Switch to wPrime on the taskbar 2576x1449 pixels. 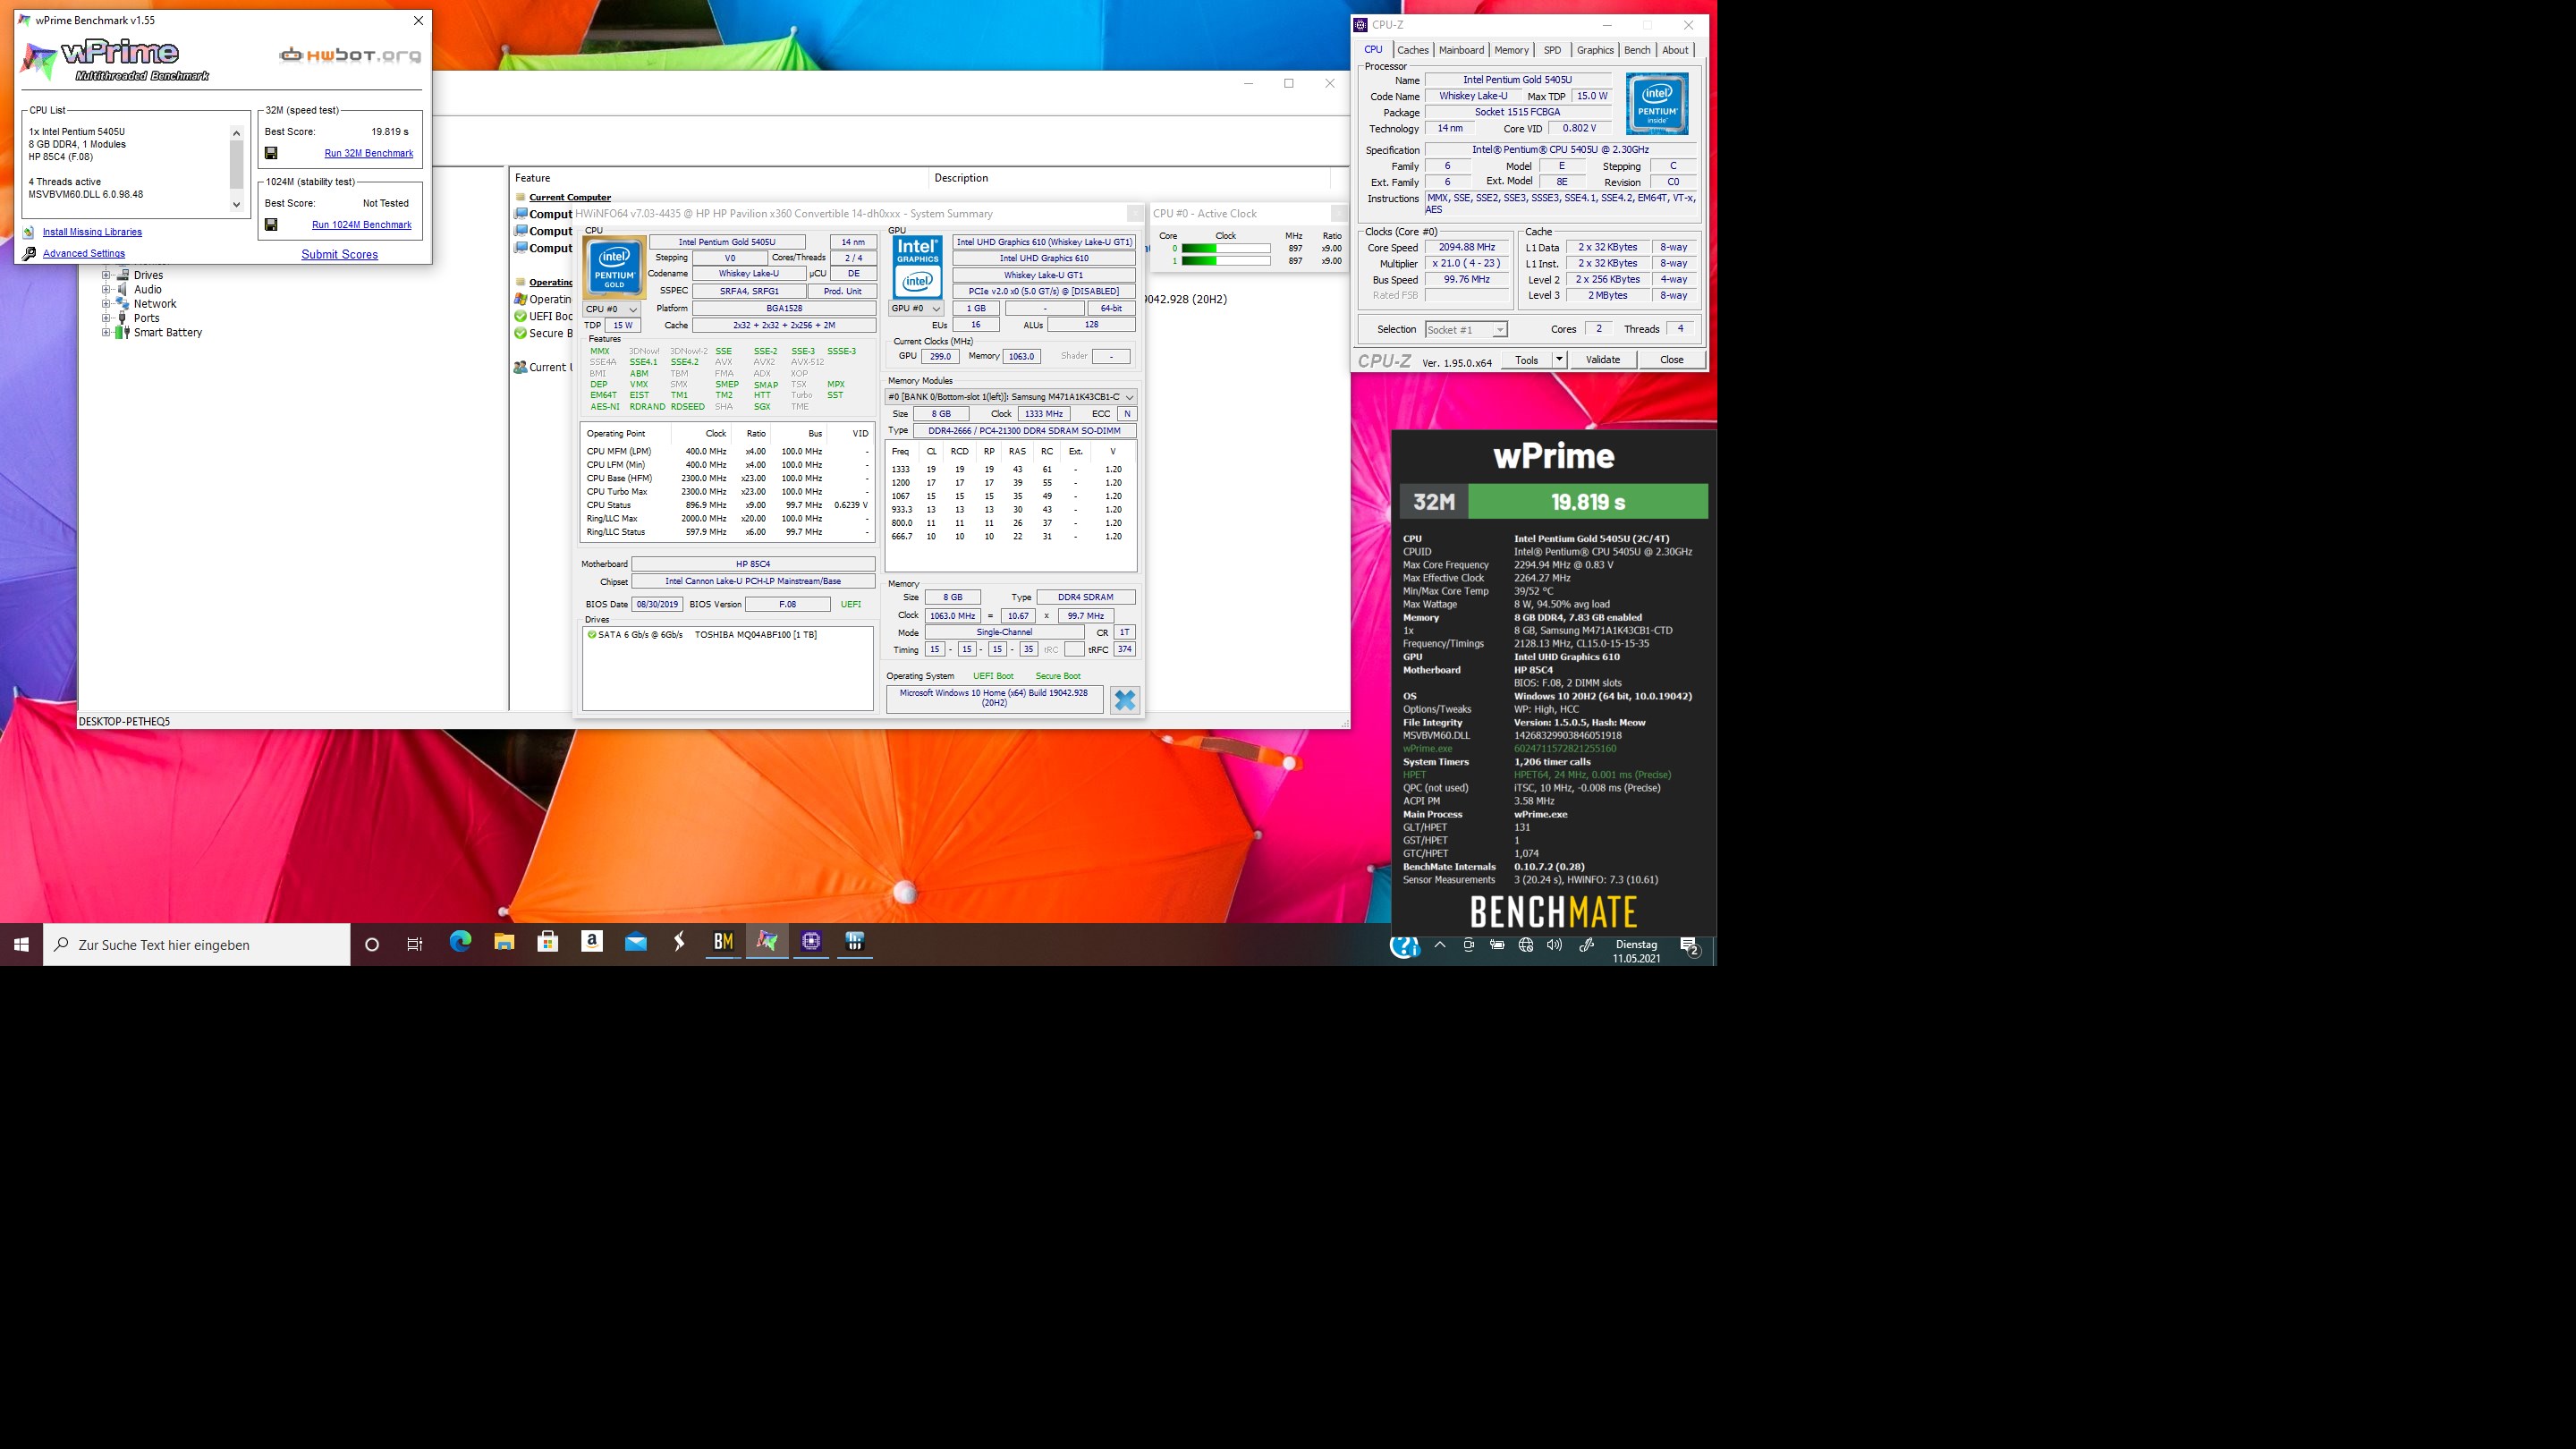767,943
